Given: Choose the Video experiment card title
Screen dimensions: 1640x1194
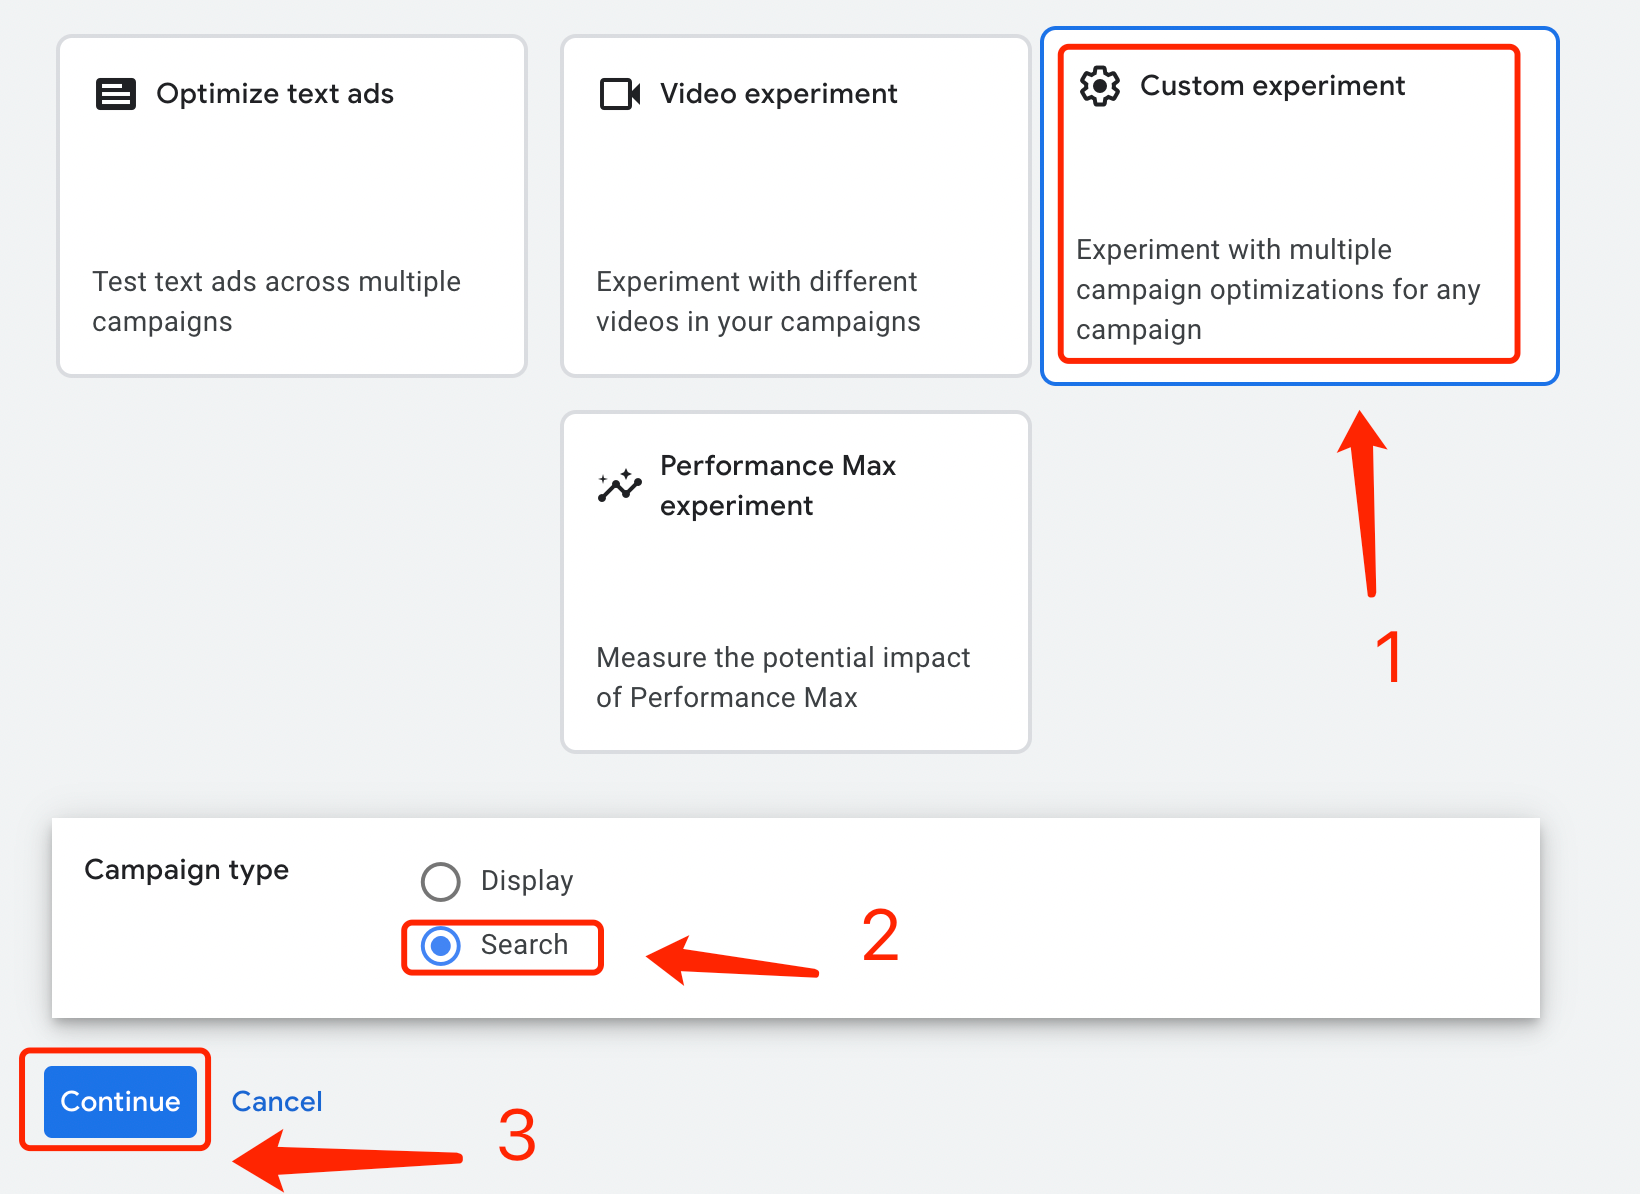Looking at the screenshot, I should (778, 94).
